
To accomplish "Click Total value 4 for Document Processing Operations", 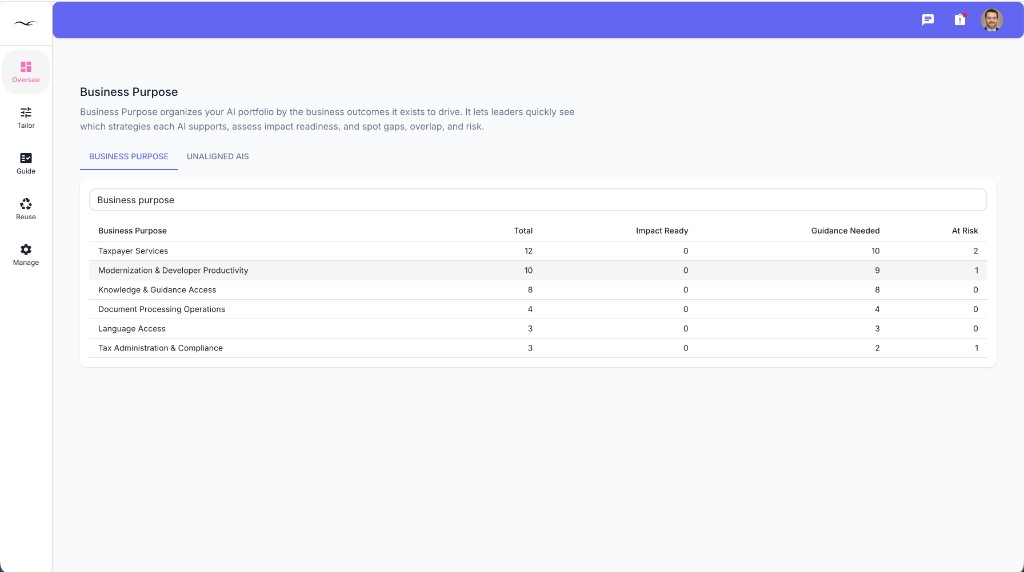I will (530, 310).
